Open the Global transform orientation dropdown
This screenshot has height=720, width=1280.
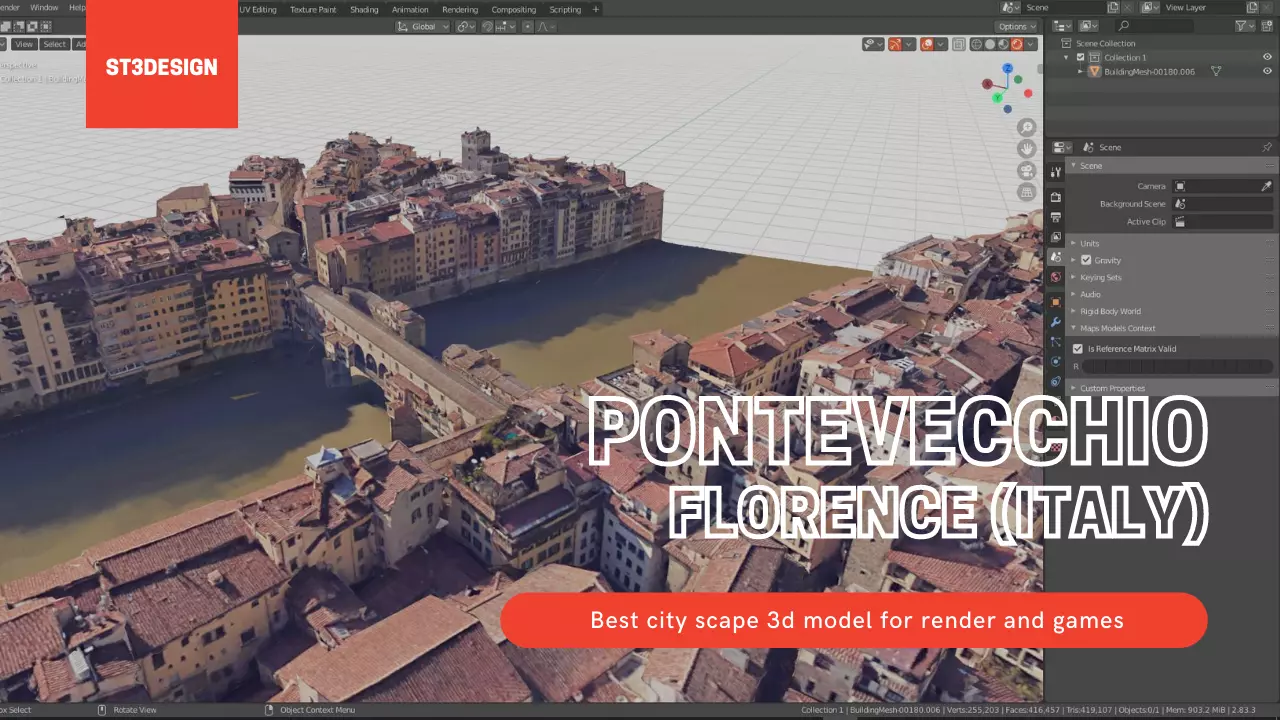pos(422,26)
